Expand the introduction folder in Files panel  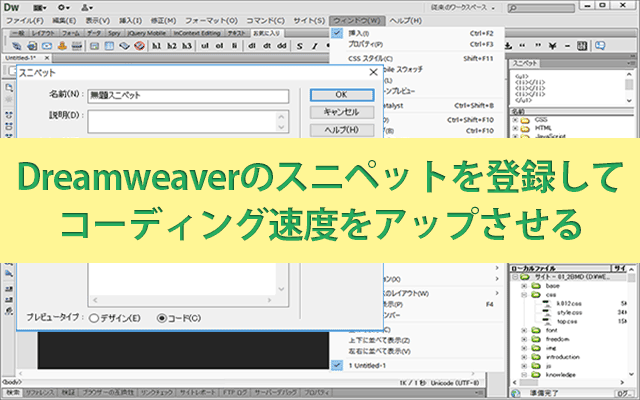[x=524, y=357]
